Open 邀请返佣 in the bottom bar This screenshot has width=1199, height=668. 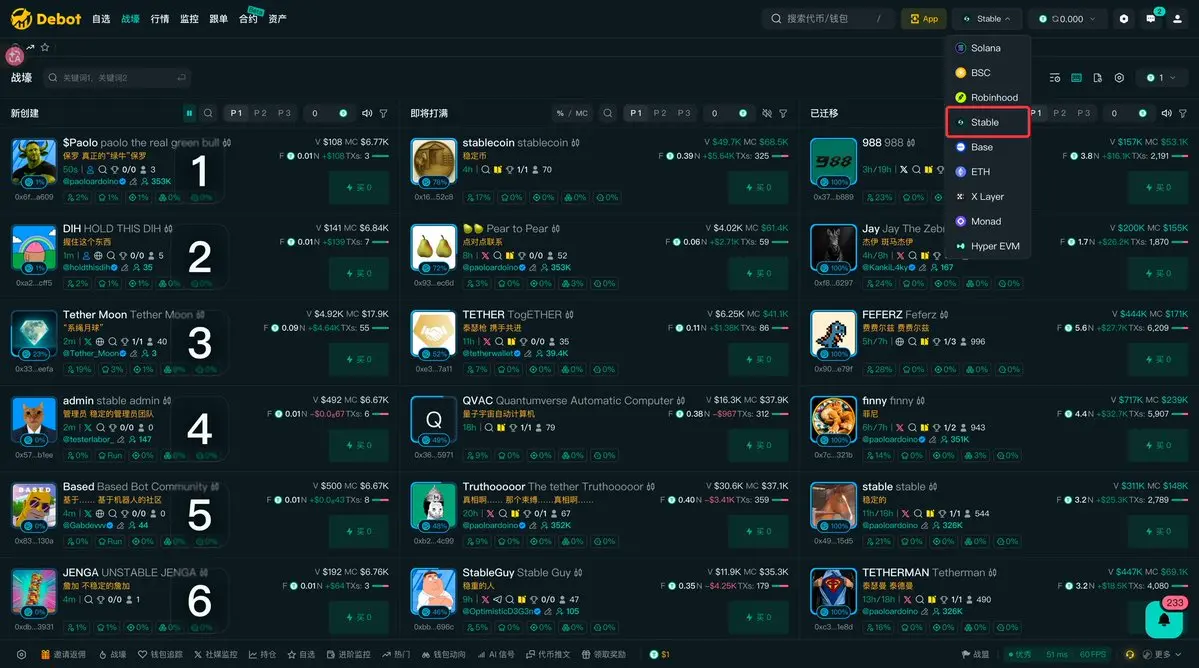63,654
